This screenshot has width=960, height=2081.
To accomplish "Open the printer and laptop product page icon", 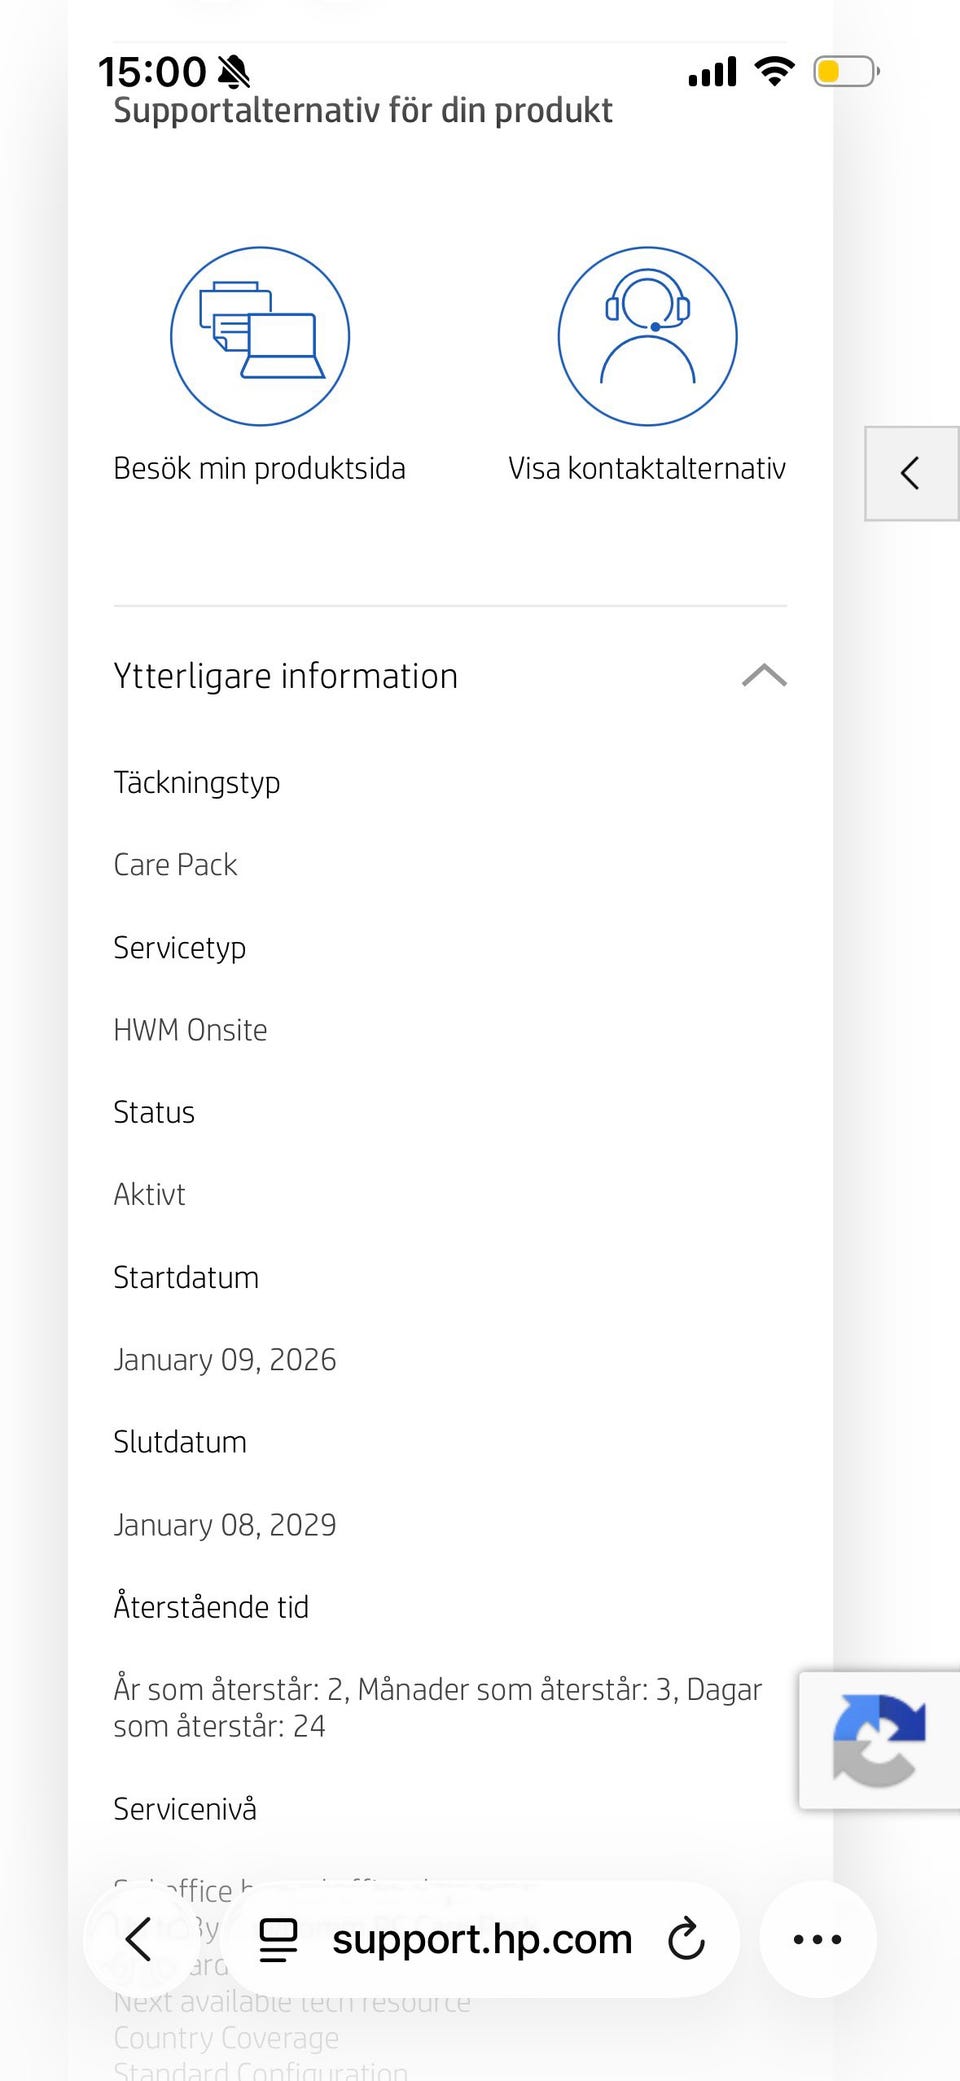I will tap(260, 336).
